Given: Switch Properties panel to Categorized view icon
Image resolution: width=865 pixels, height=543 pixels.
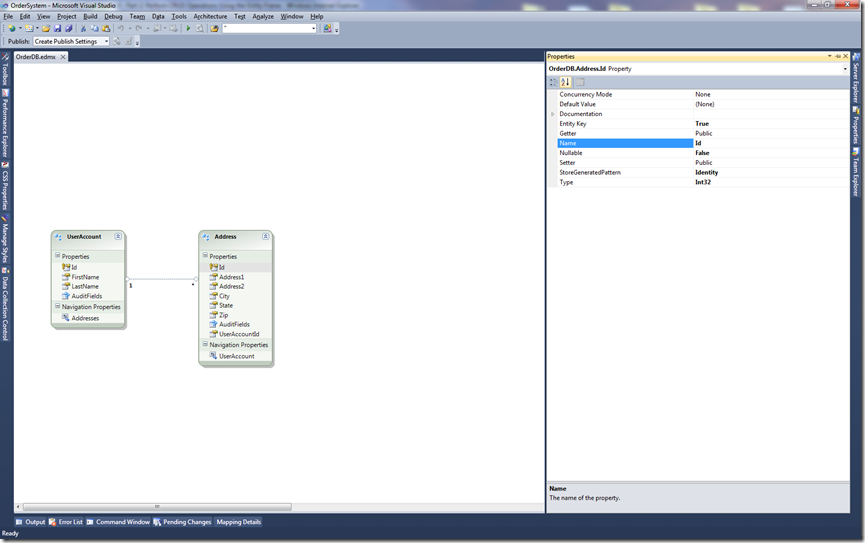Looking at the screenshot, I should (553, 82).
